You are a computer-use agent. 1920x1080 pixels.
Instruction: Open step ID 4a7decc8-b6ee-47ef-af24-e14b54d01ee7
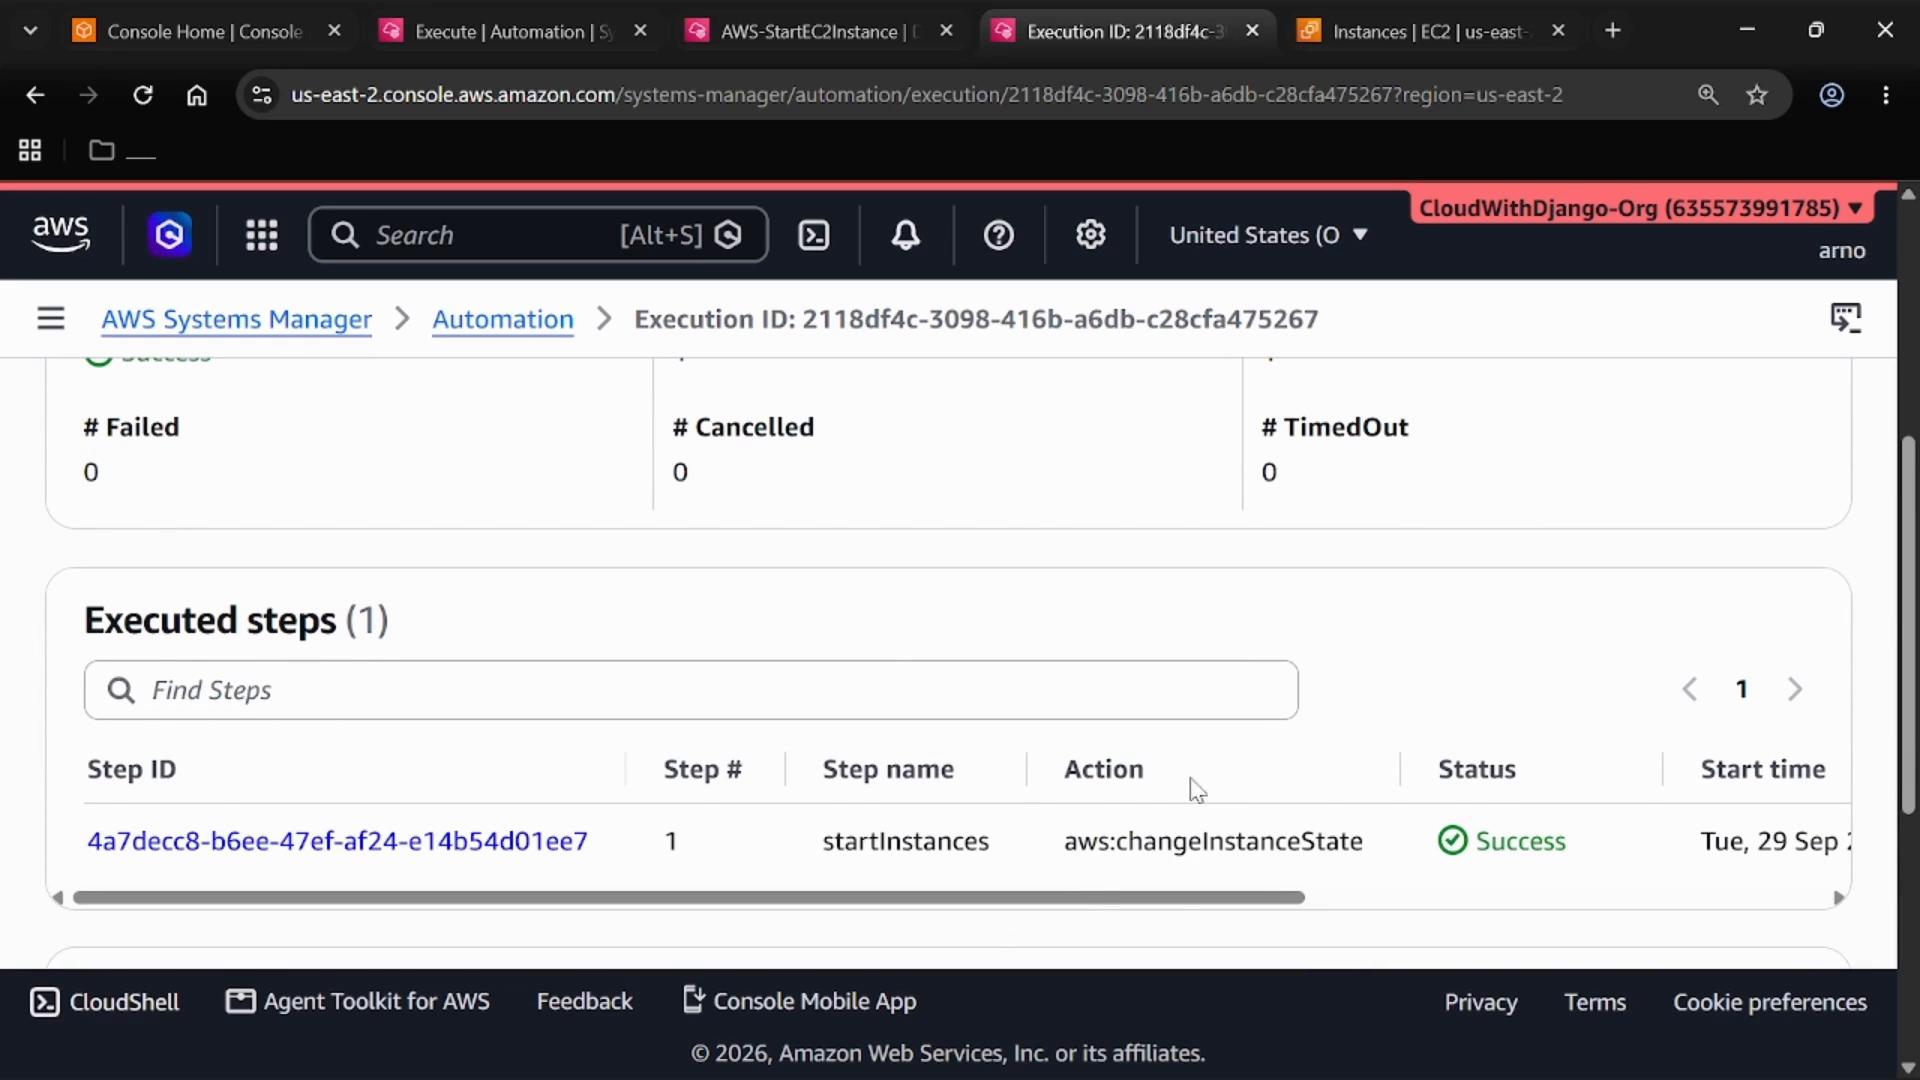(x=337, y=841)
